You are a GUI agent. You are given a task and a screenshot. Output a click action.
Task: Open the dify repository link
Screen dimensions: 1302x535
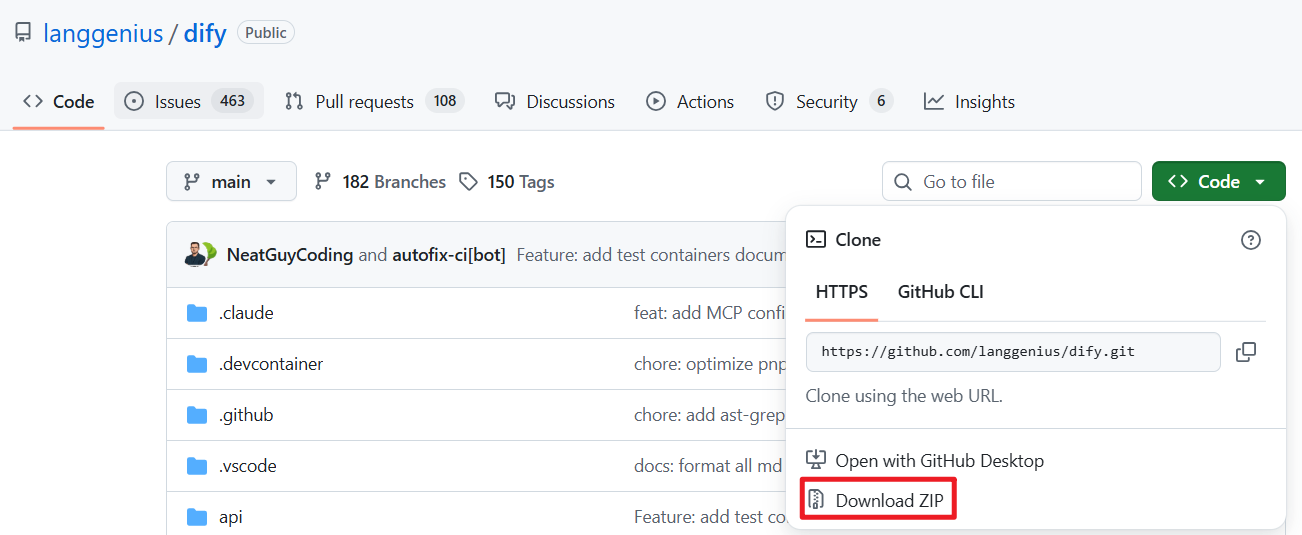pos(205,33)
